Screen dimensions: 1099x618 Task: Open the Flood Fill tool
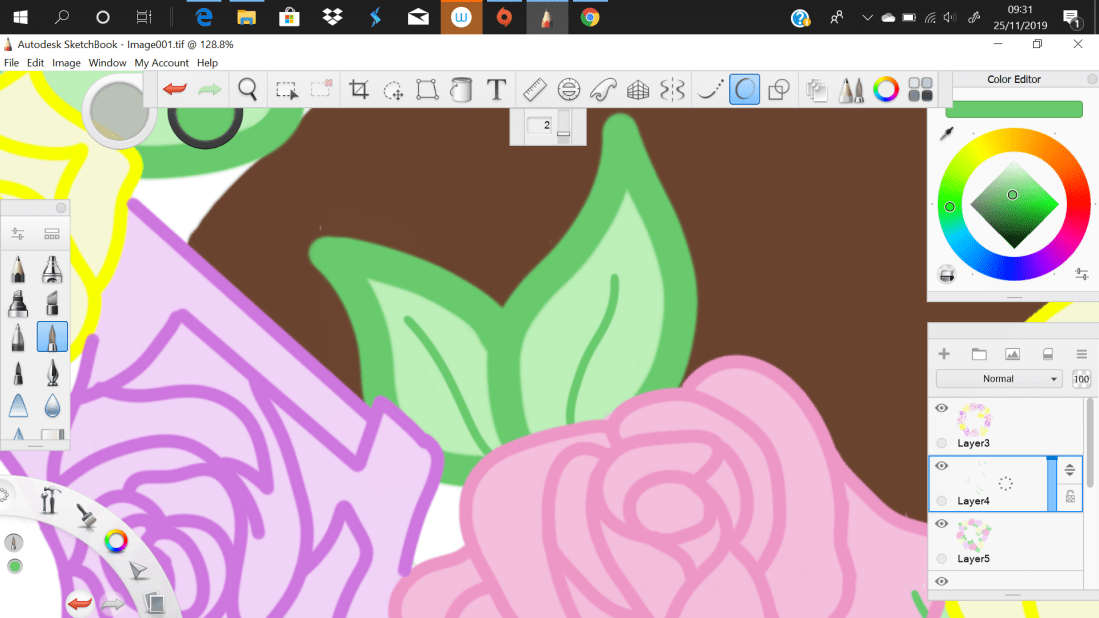[x=461, y=89]
